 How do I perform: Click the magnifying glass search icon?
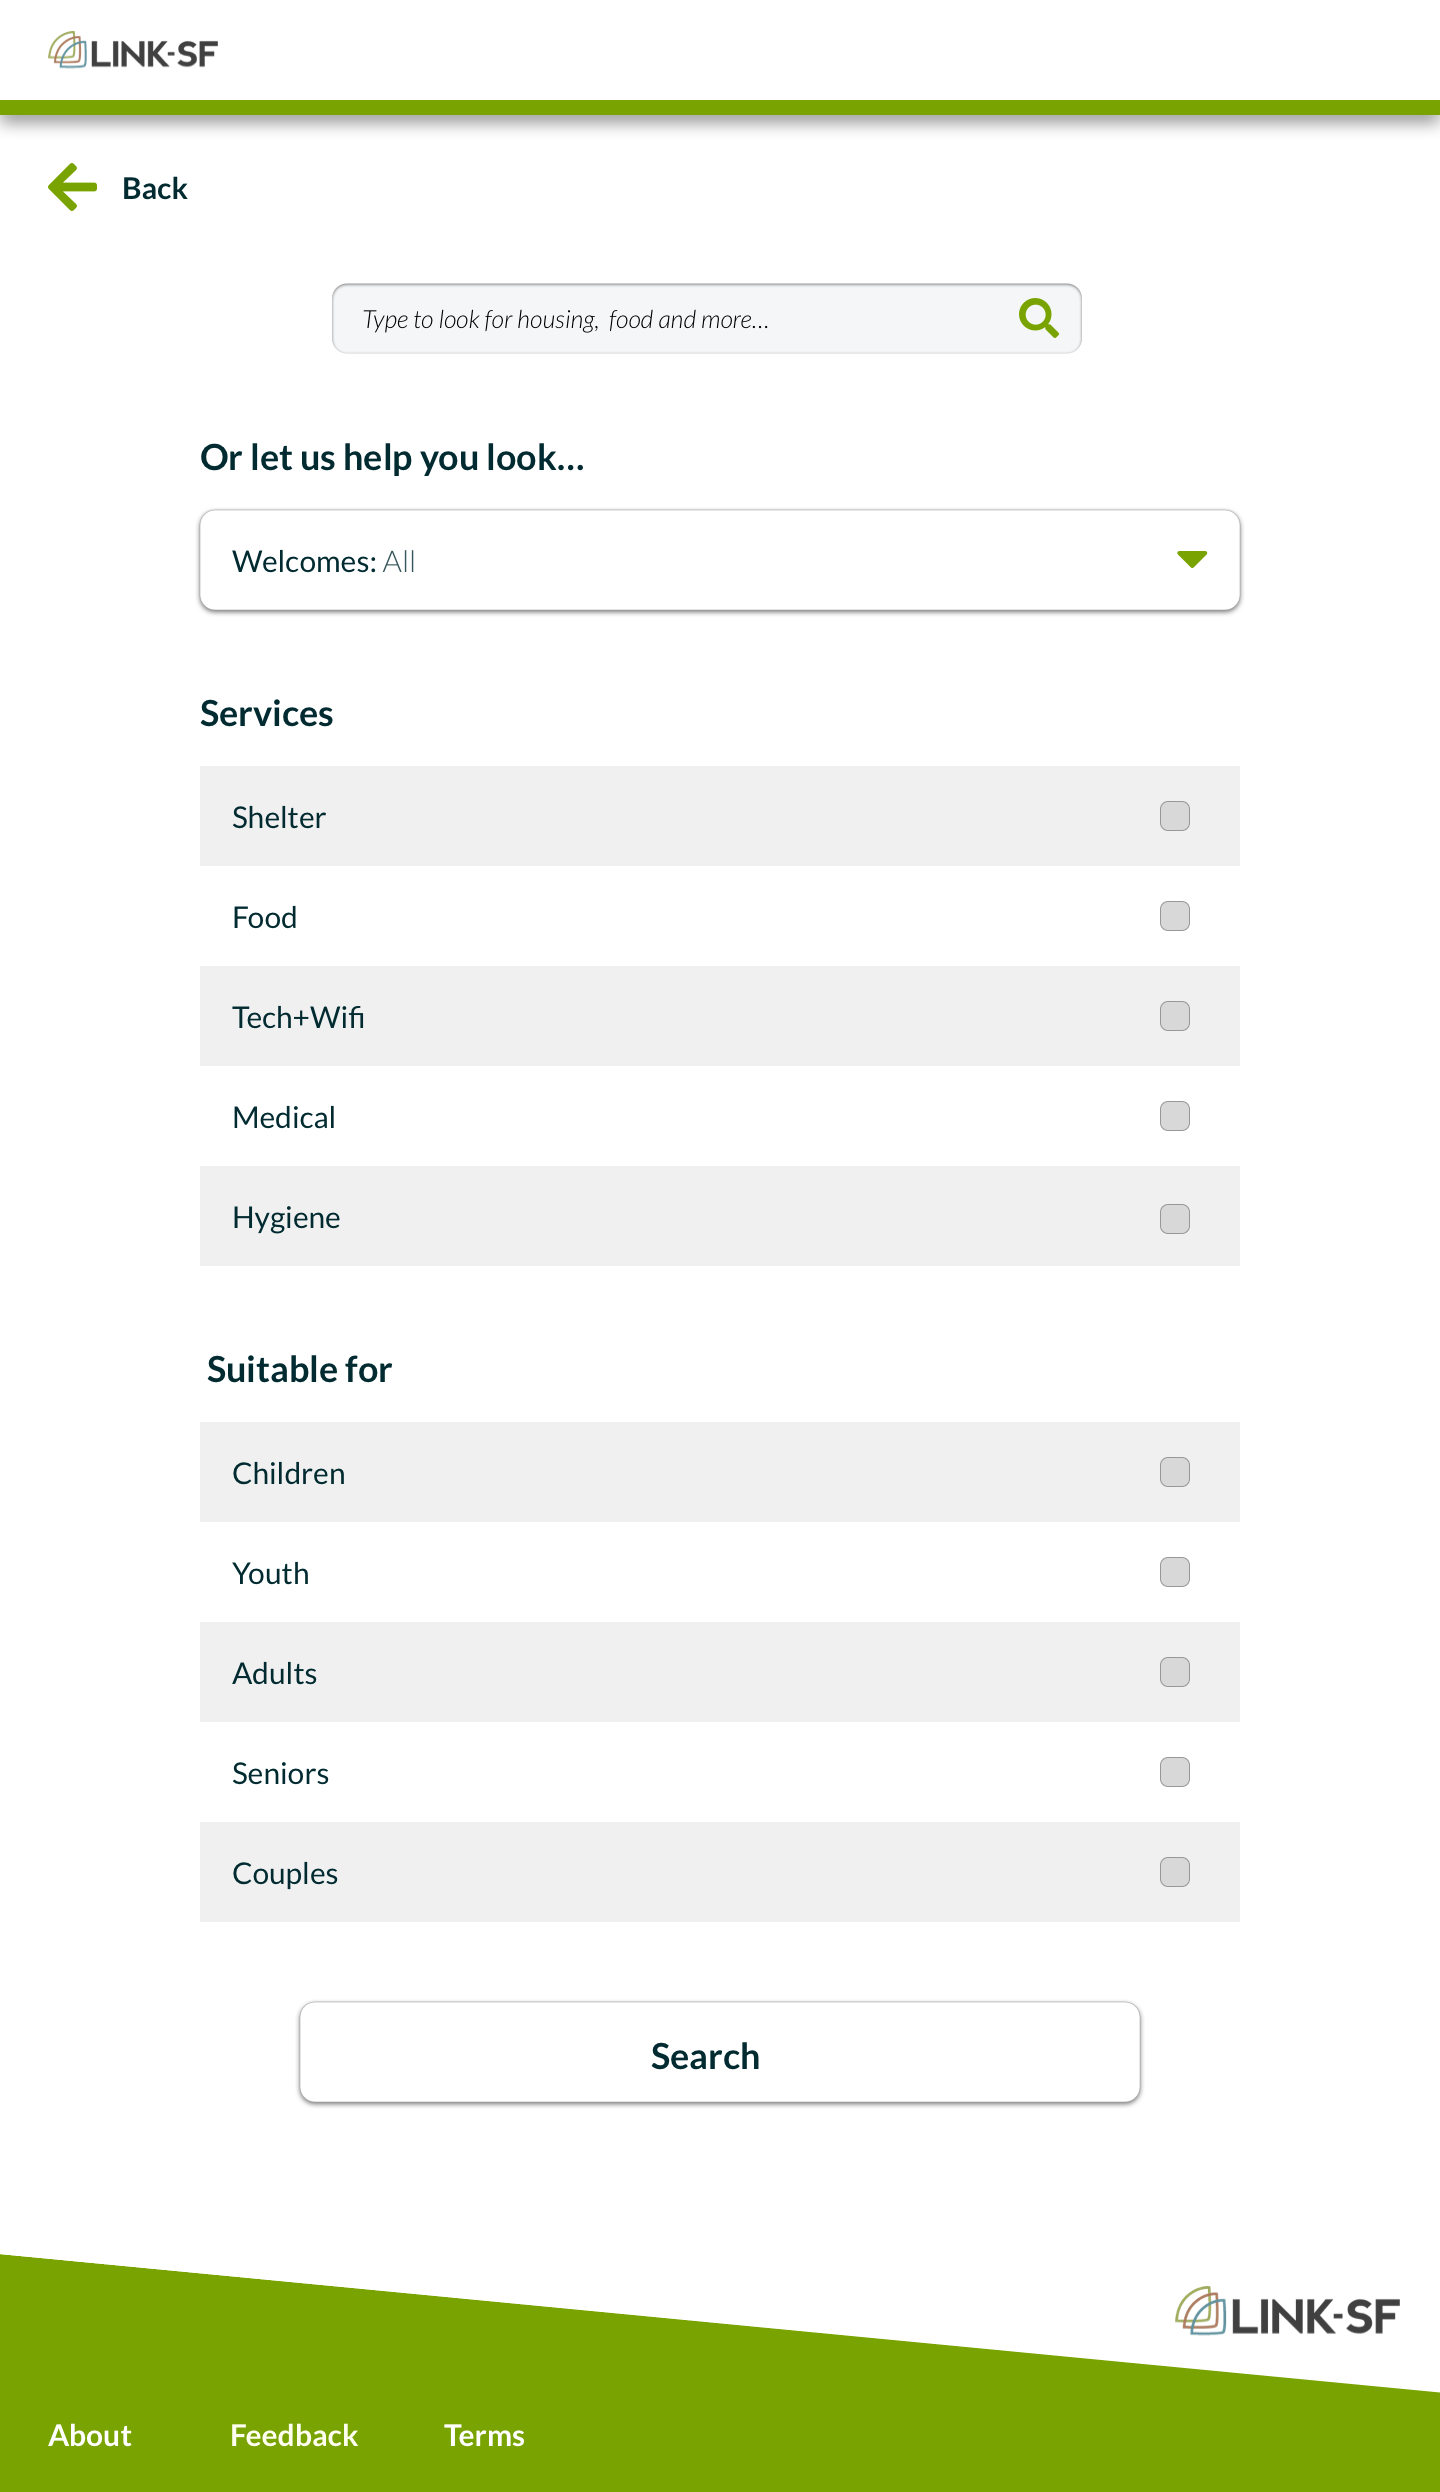click(x=1038, y=318)
